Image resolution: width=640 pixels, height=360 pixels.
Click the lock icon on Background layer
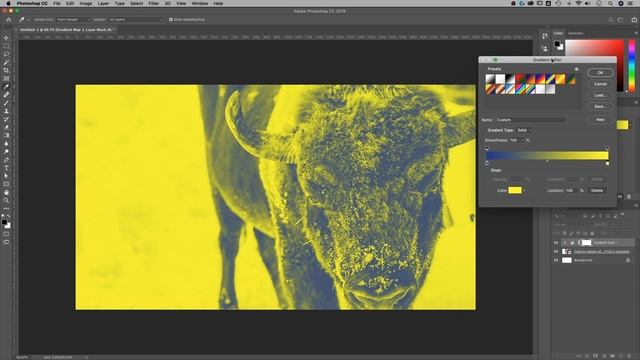click(628, 260)
